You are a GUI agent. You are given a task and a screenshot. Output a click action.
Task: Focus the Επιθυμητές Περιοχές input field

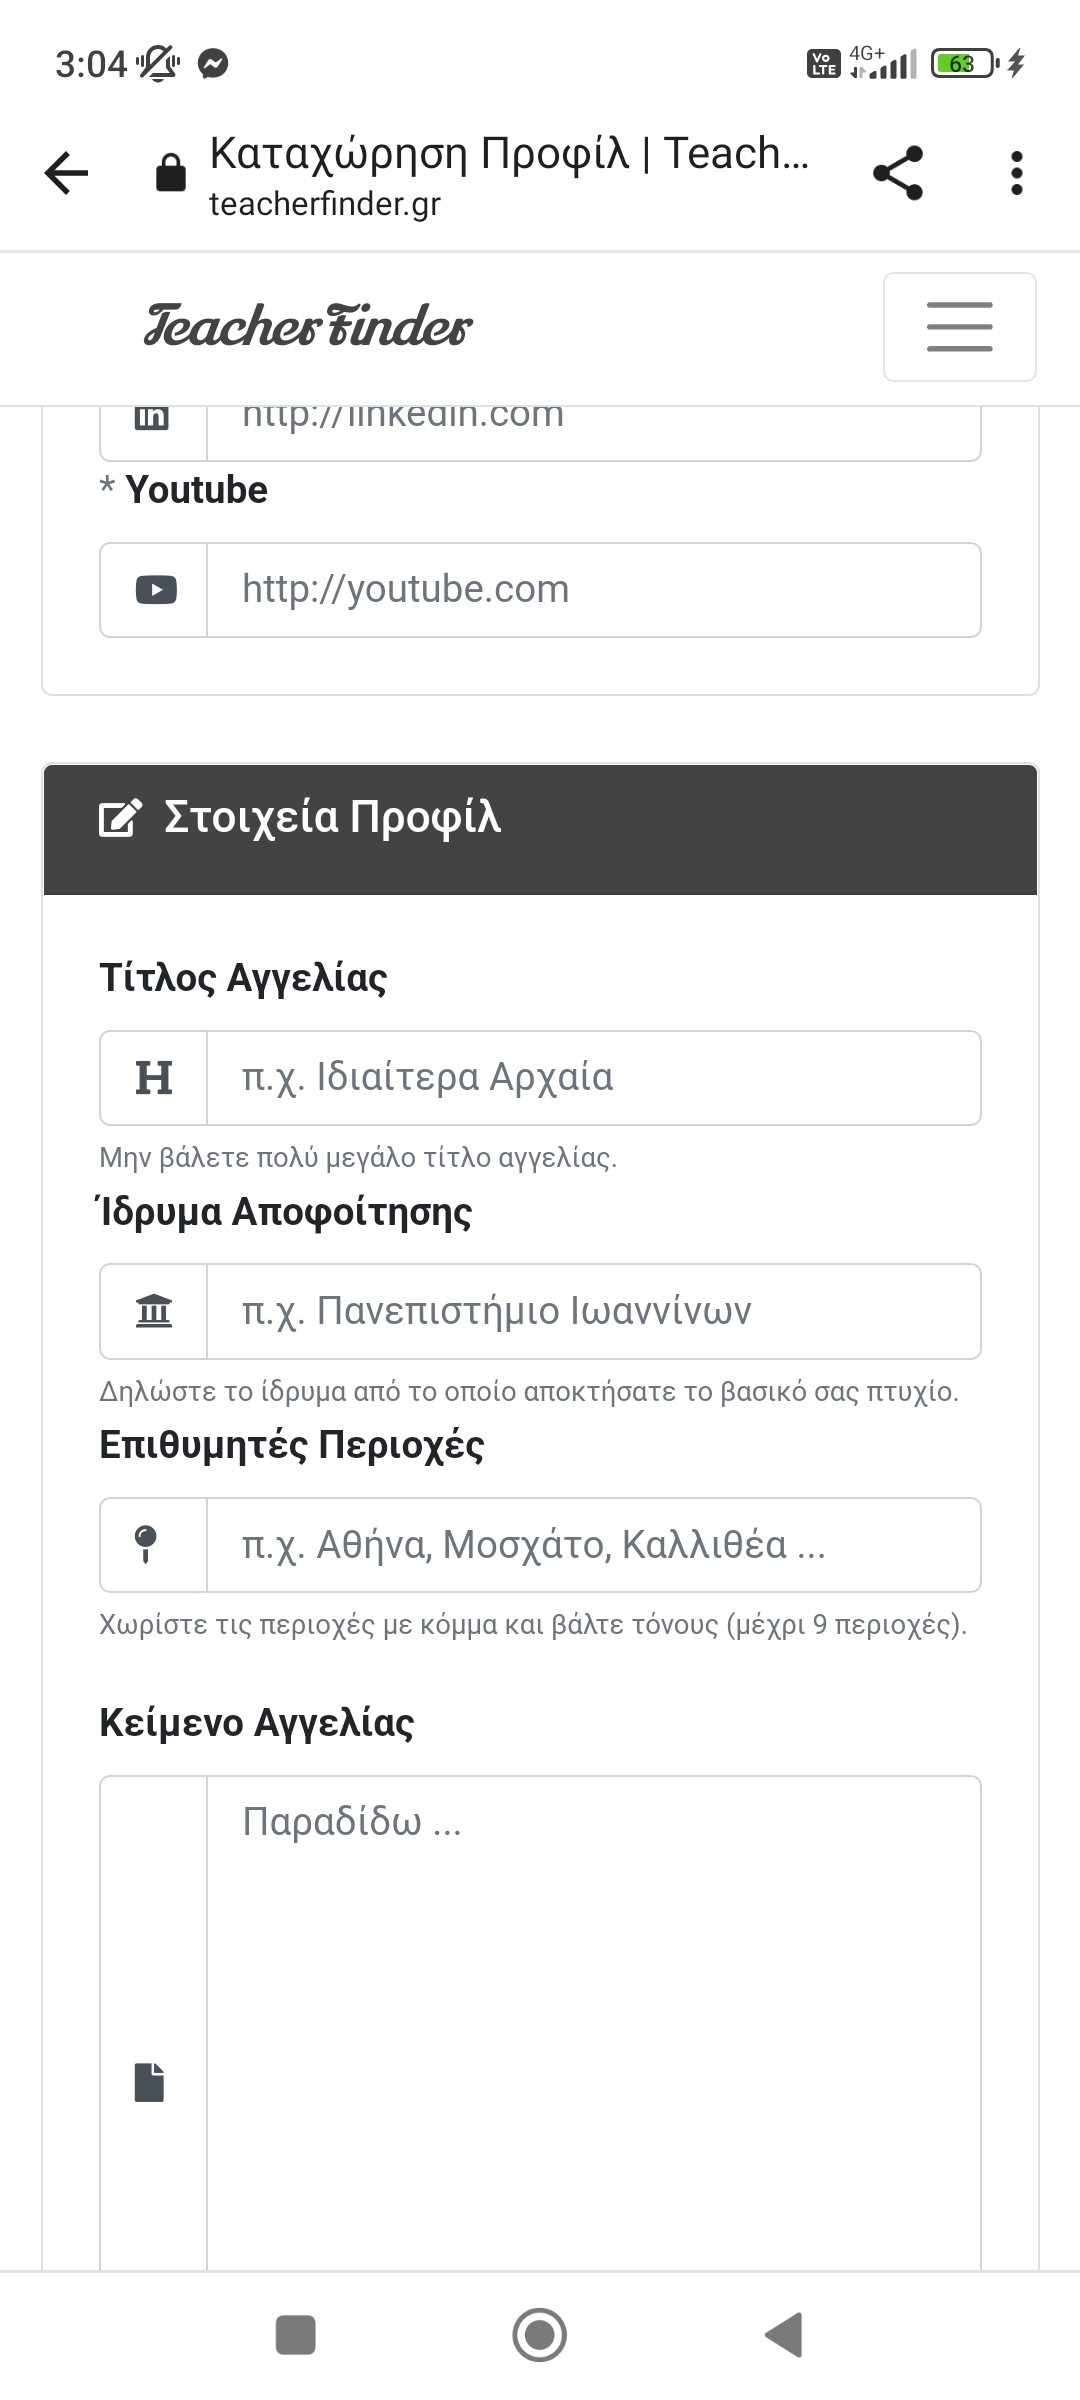click(593, 1544)
